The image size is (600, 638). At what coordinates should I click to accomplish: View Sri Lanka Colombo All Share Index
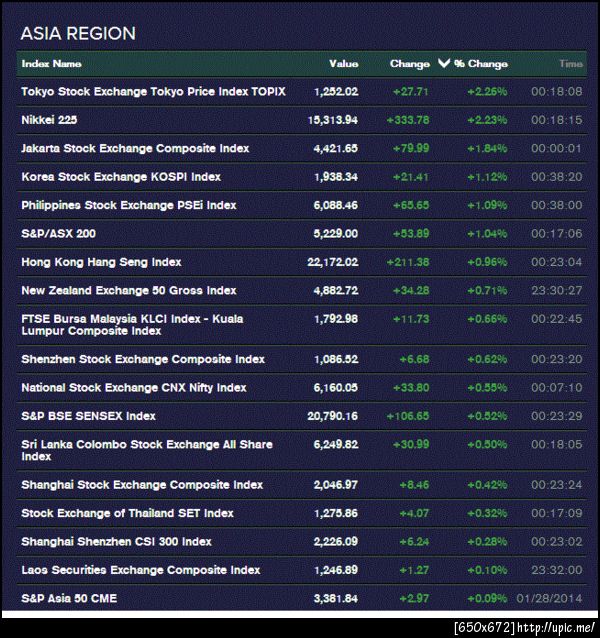(147, 450)
